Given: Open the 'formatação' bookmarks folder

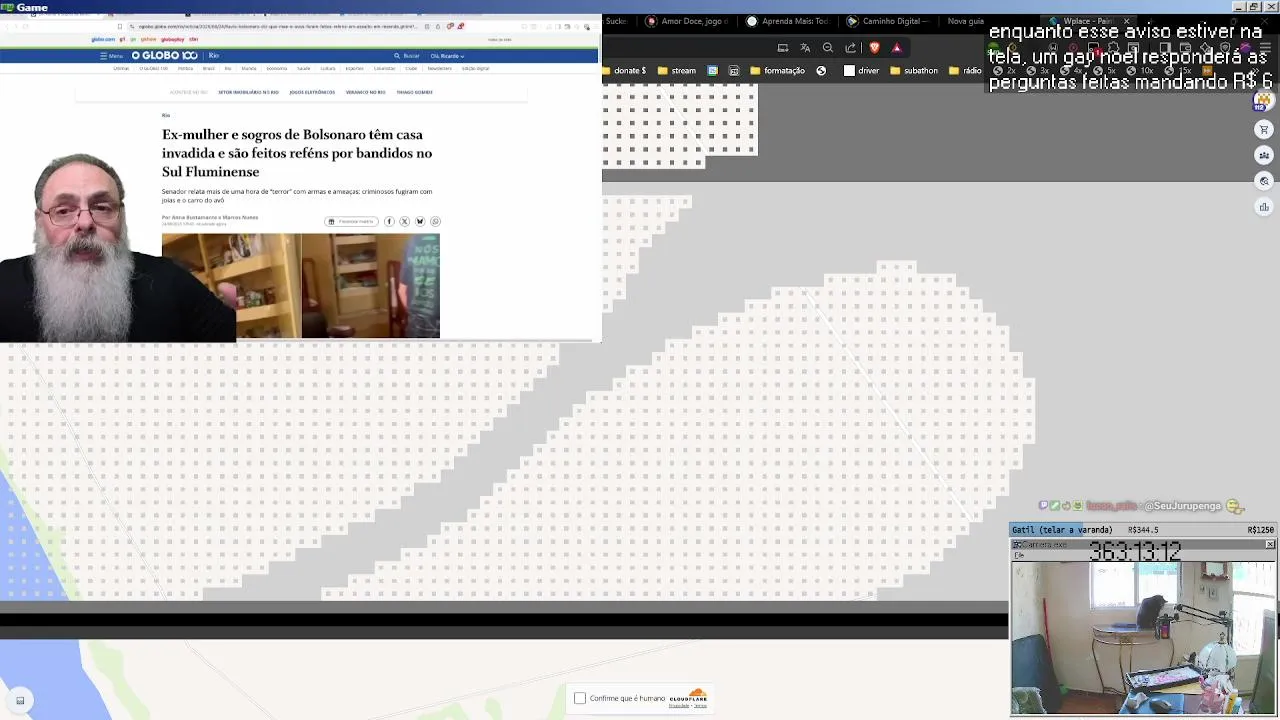Looking at the screenshot, I should tap(776, 71).
